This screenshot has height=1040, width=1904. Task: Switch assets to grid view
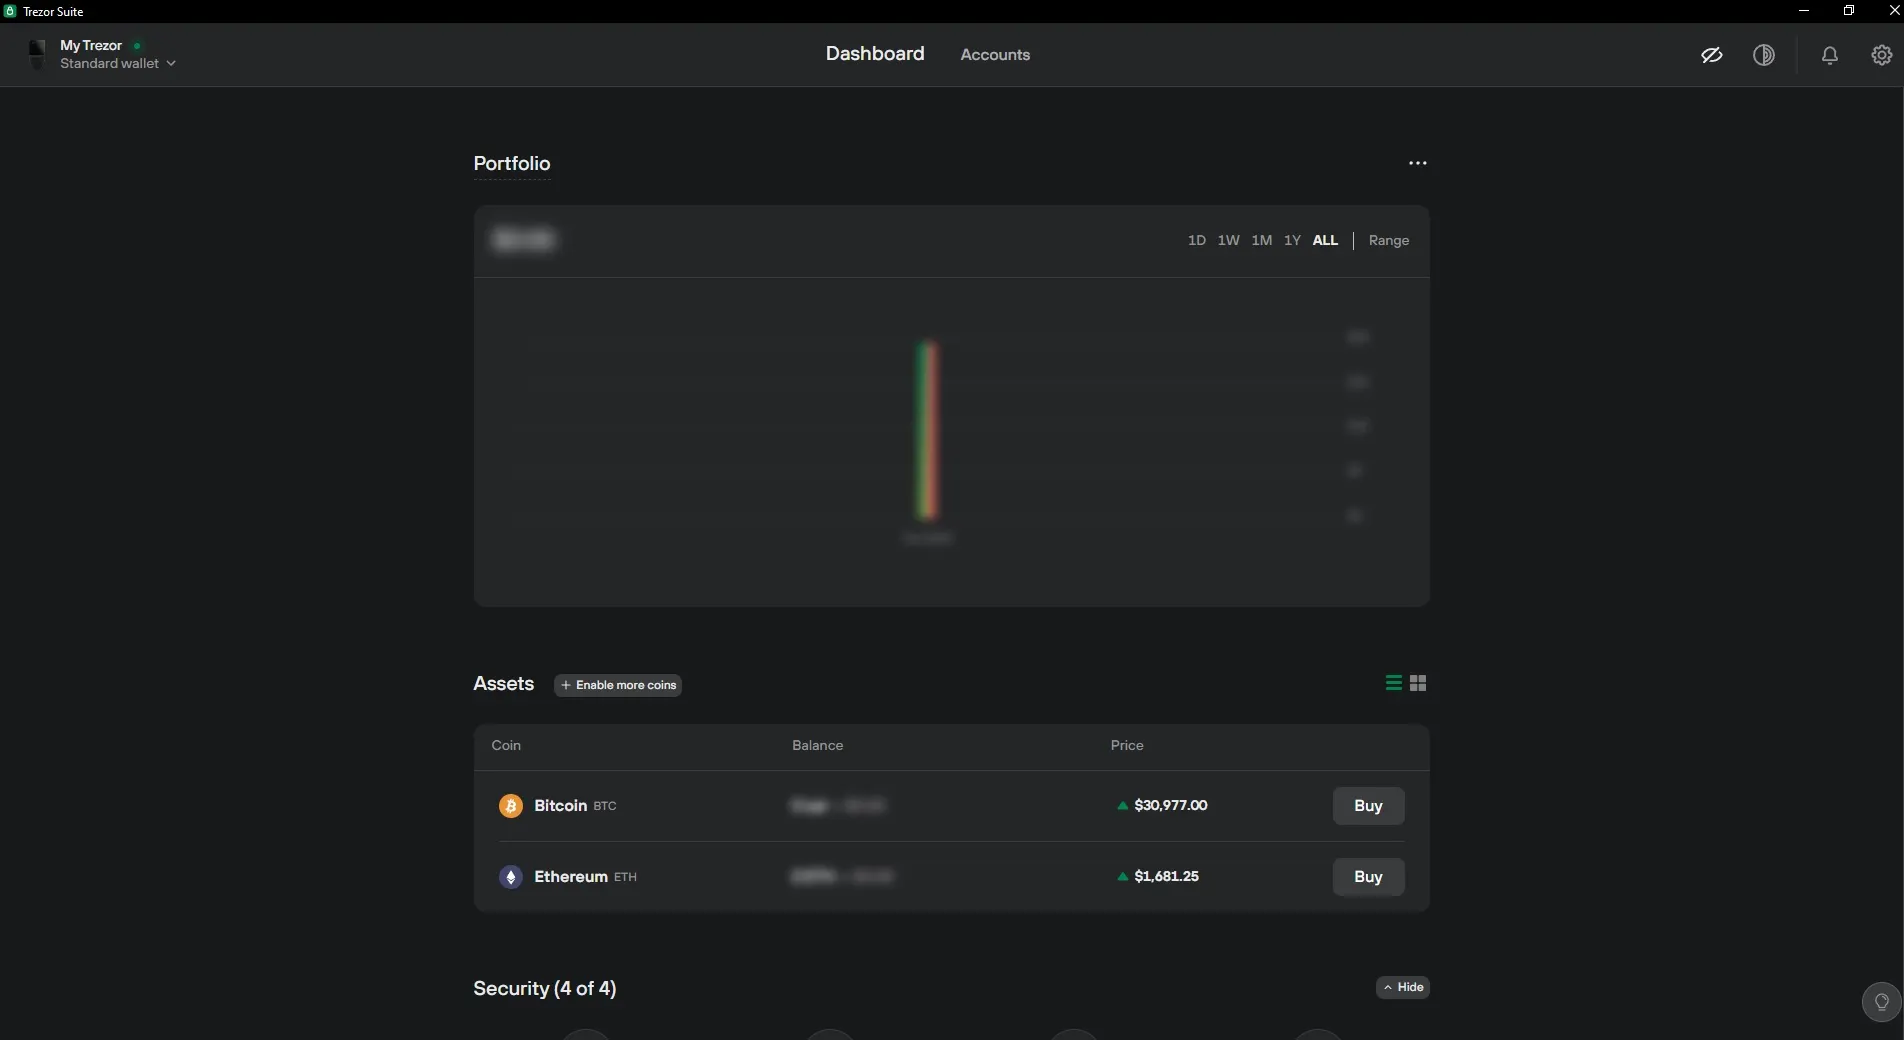click(1418, 683)
